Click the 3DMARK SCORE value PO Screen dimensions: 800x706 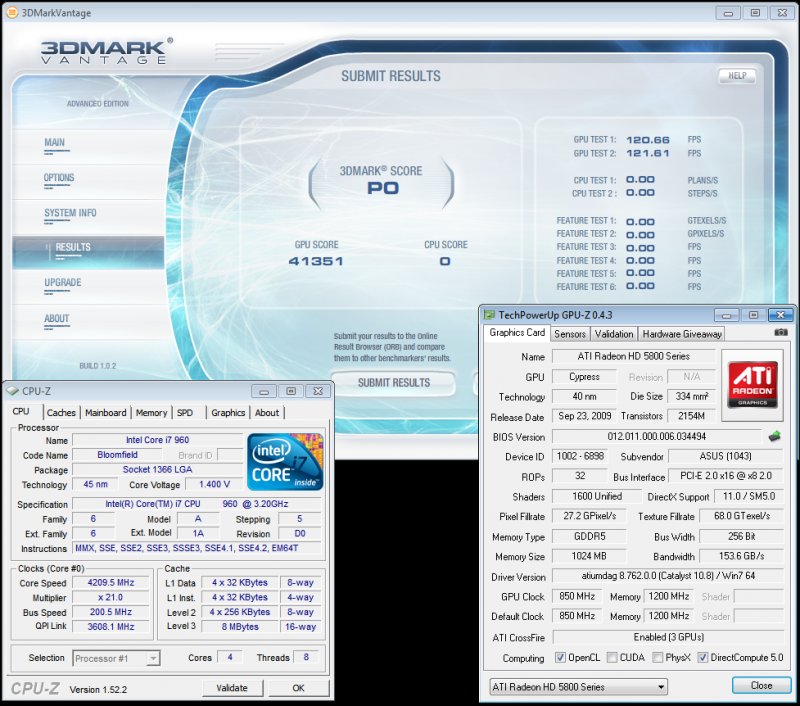pyautogui.click(x=383, y=188)
